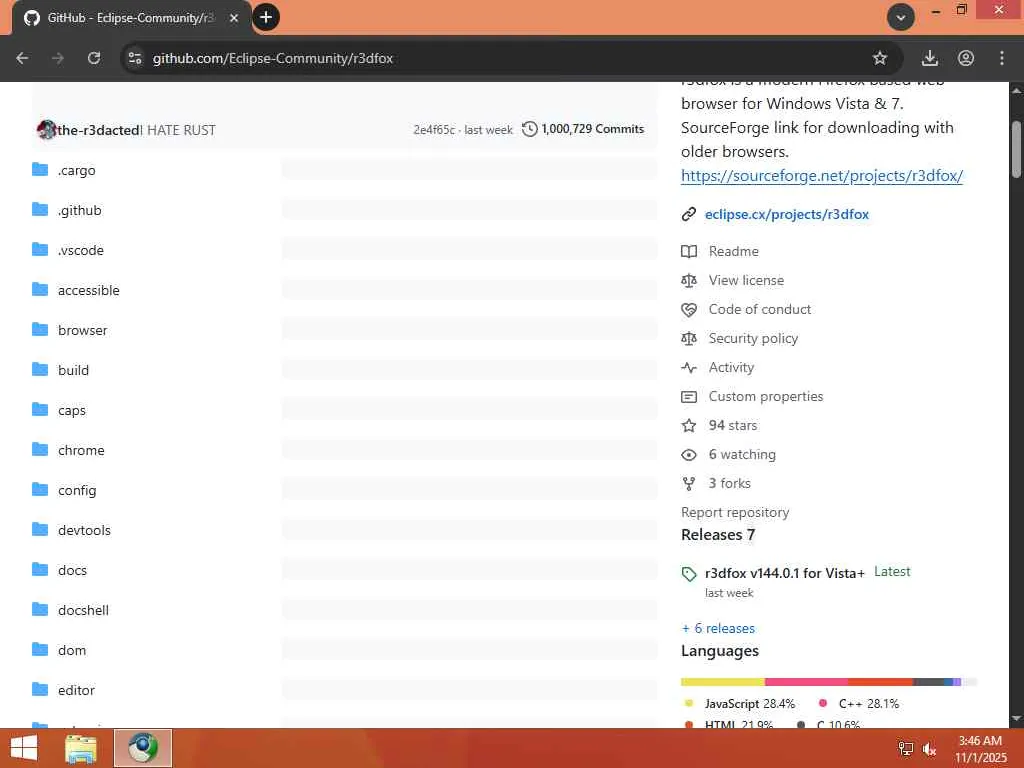
Task: Click the devtools folder icon
Action: coord(40,530)
